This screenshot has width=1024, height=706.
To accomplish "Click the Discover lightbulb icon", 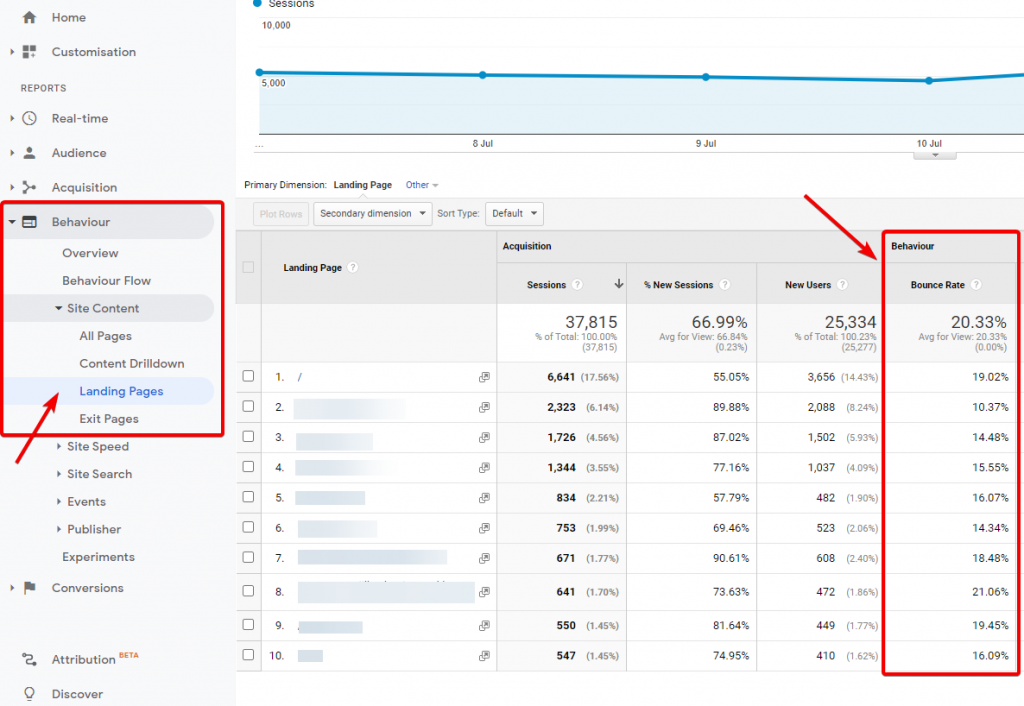I will [29, 694].
